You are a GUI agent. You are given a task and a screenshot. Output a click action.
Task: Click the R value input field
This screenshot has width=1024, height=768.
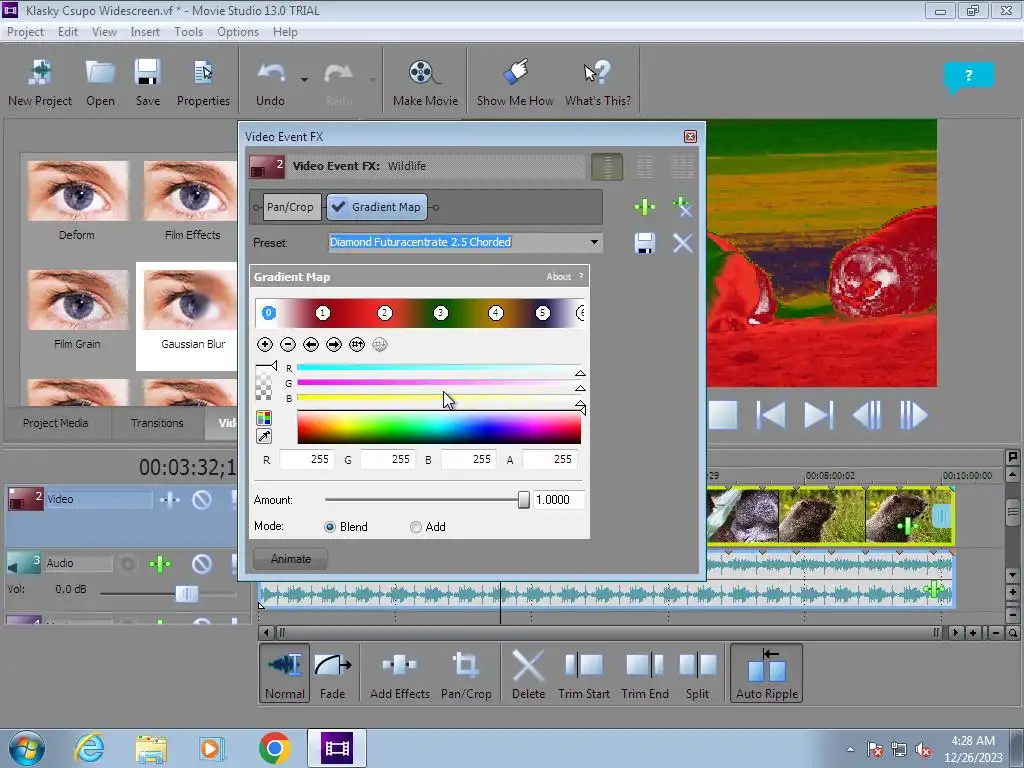(306, 460)
